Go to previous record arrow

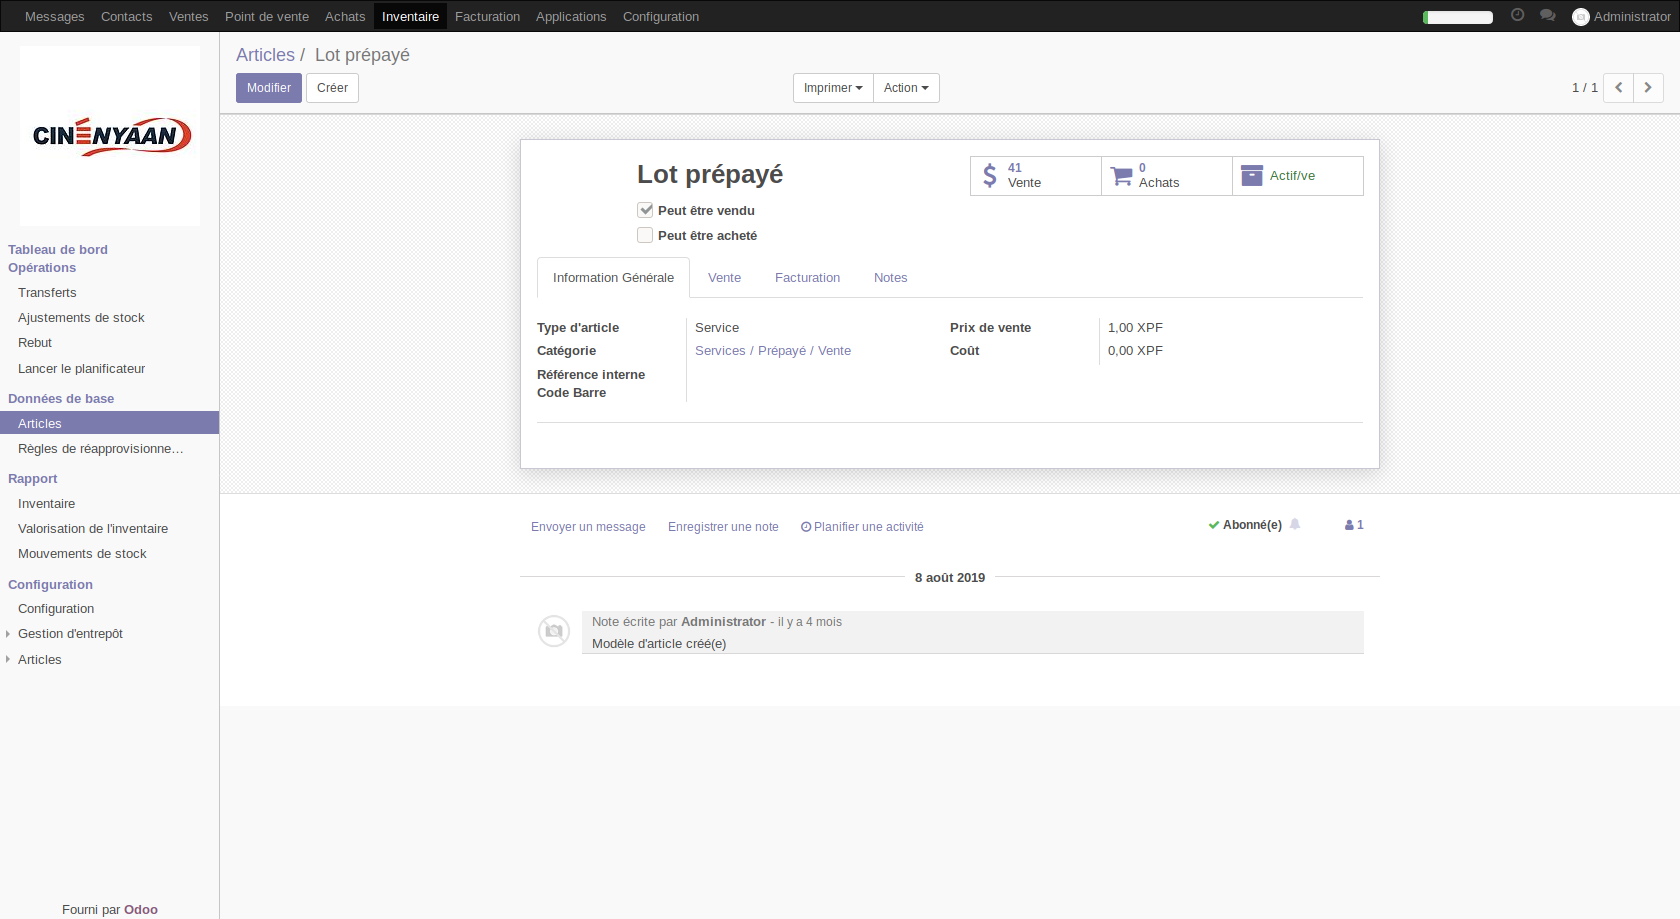(1618, 88)
